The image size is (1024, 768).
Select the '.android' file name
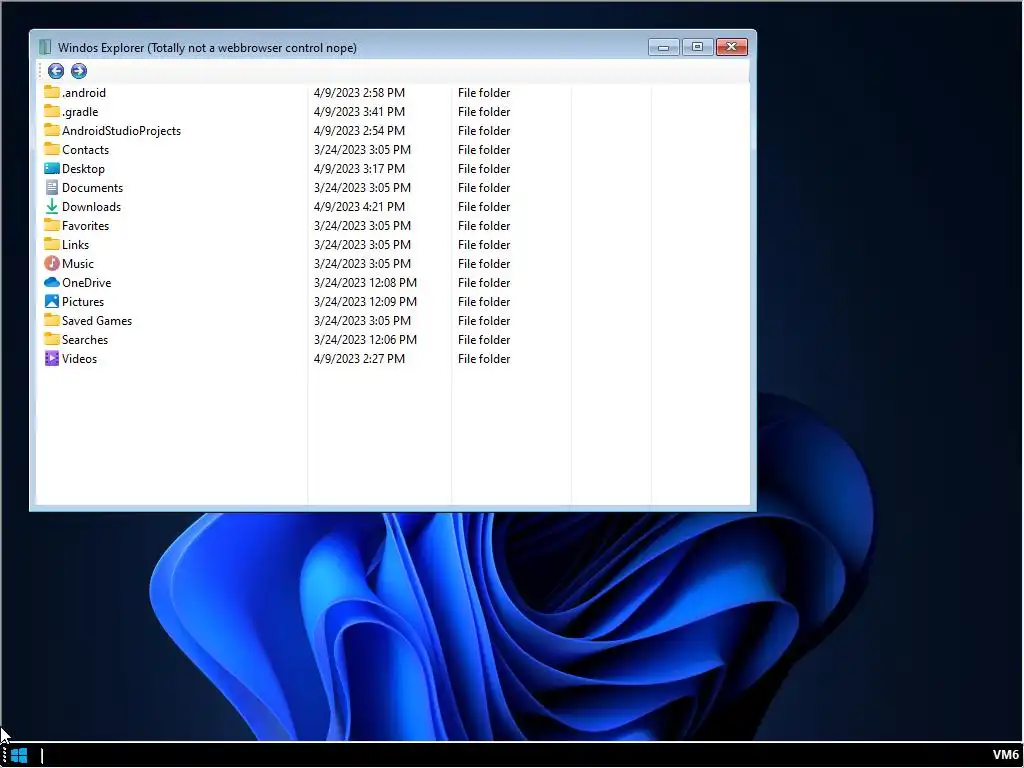coord(84,93)
